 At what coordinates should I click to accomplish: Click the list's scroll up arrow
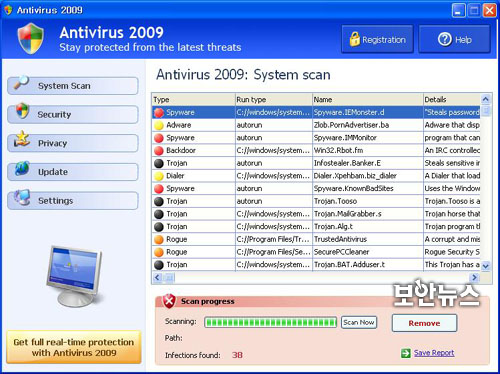pyautogui.click(x=486, y=99)
